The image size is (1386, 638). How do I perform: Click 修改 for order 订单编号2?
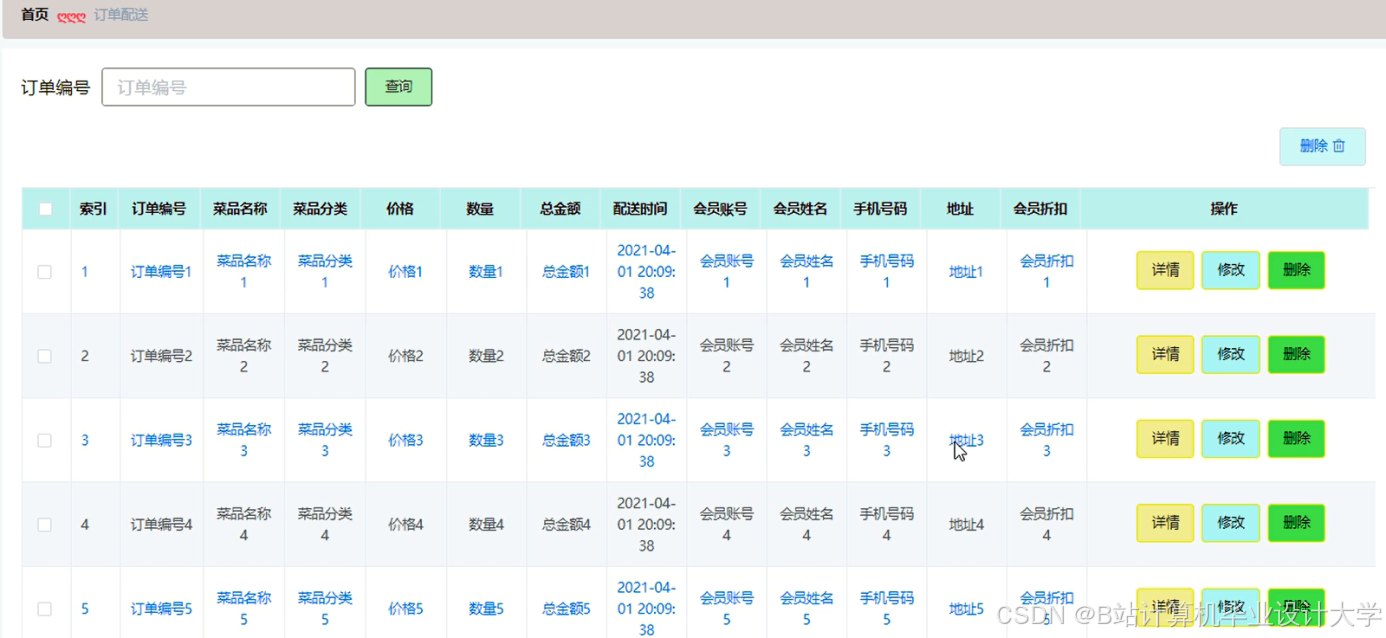click(x=1231, y=354)
